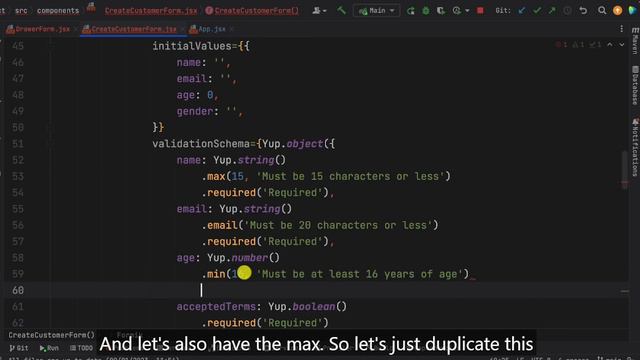
Task: Click the Git Commit checkmark
Action: tap(537, 11)
